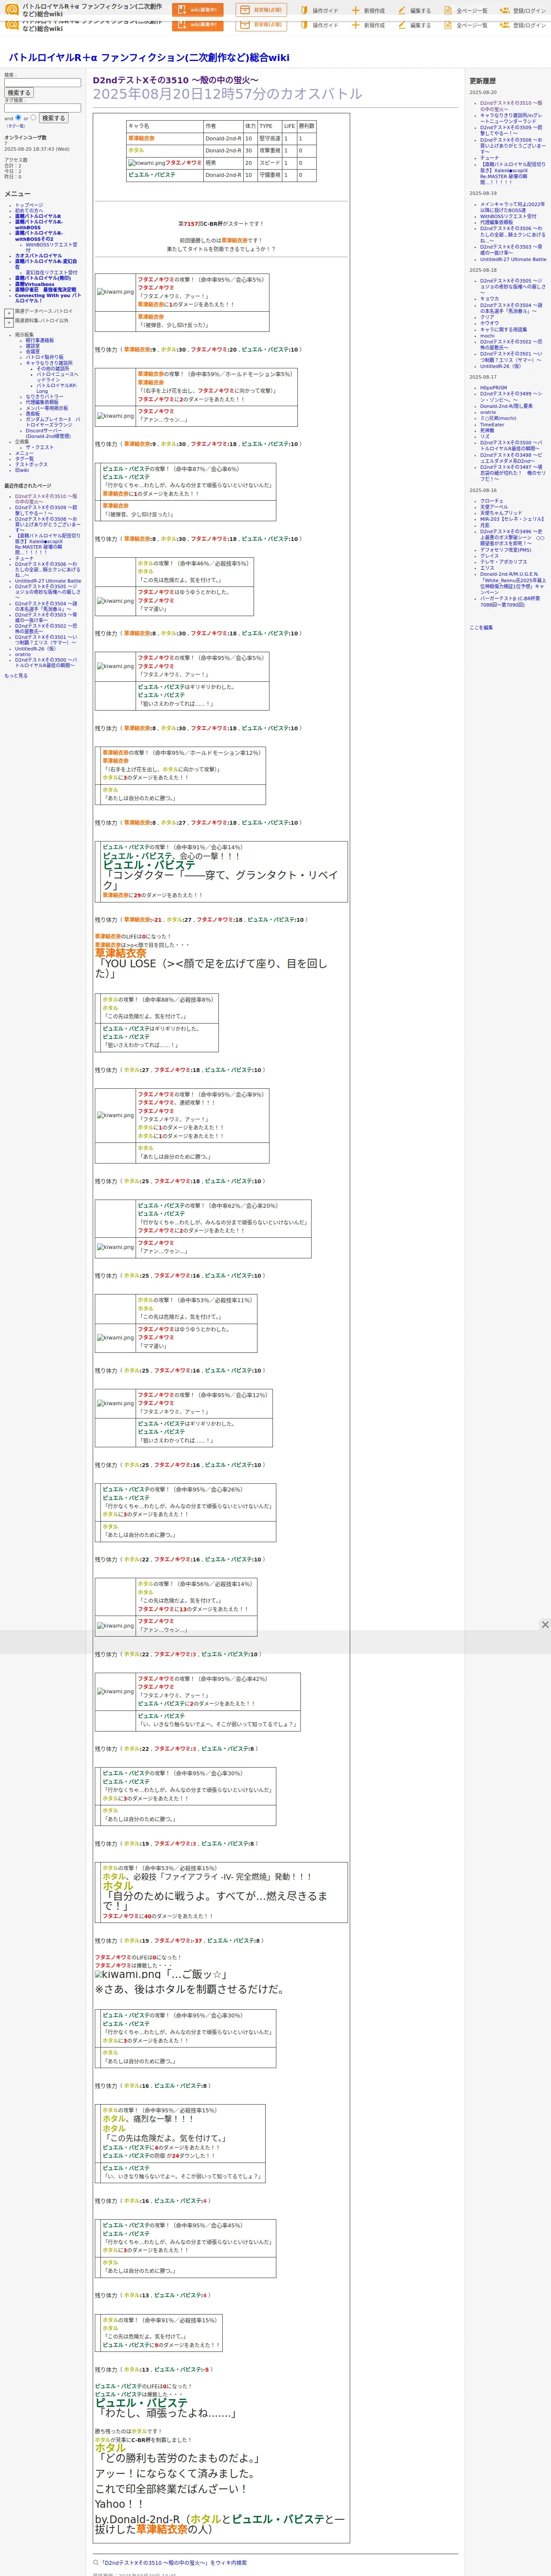The width and height of the screenshot is (551, 2576).
Task: Open the 旧wiki menu link
Action: (x=22, y=470)
